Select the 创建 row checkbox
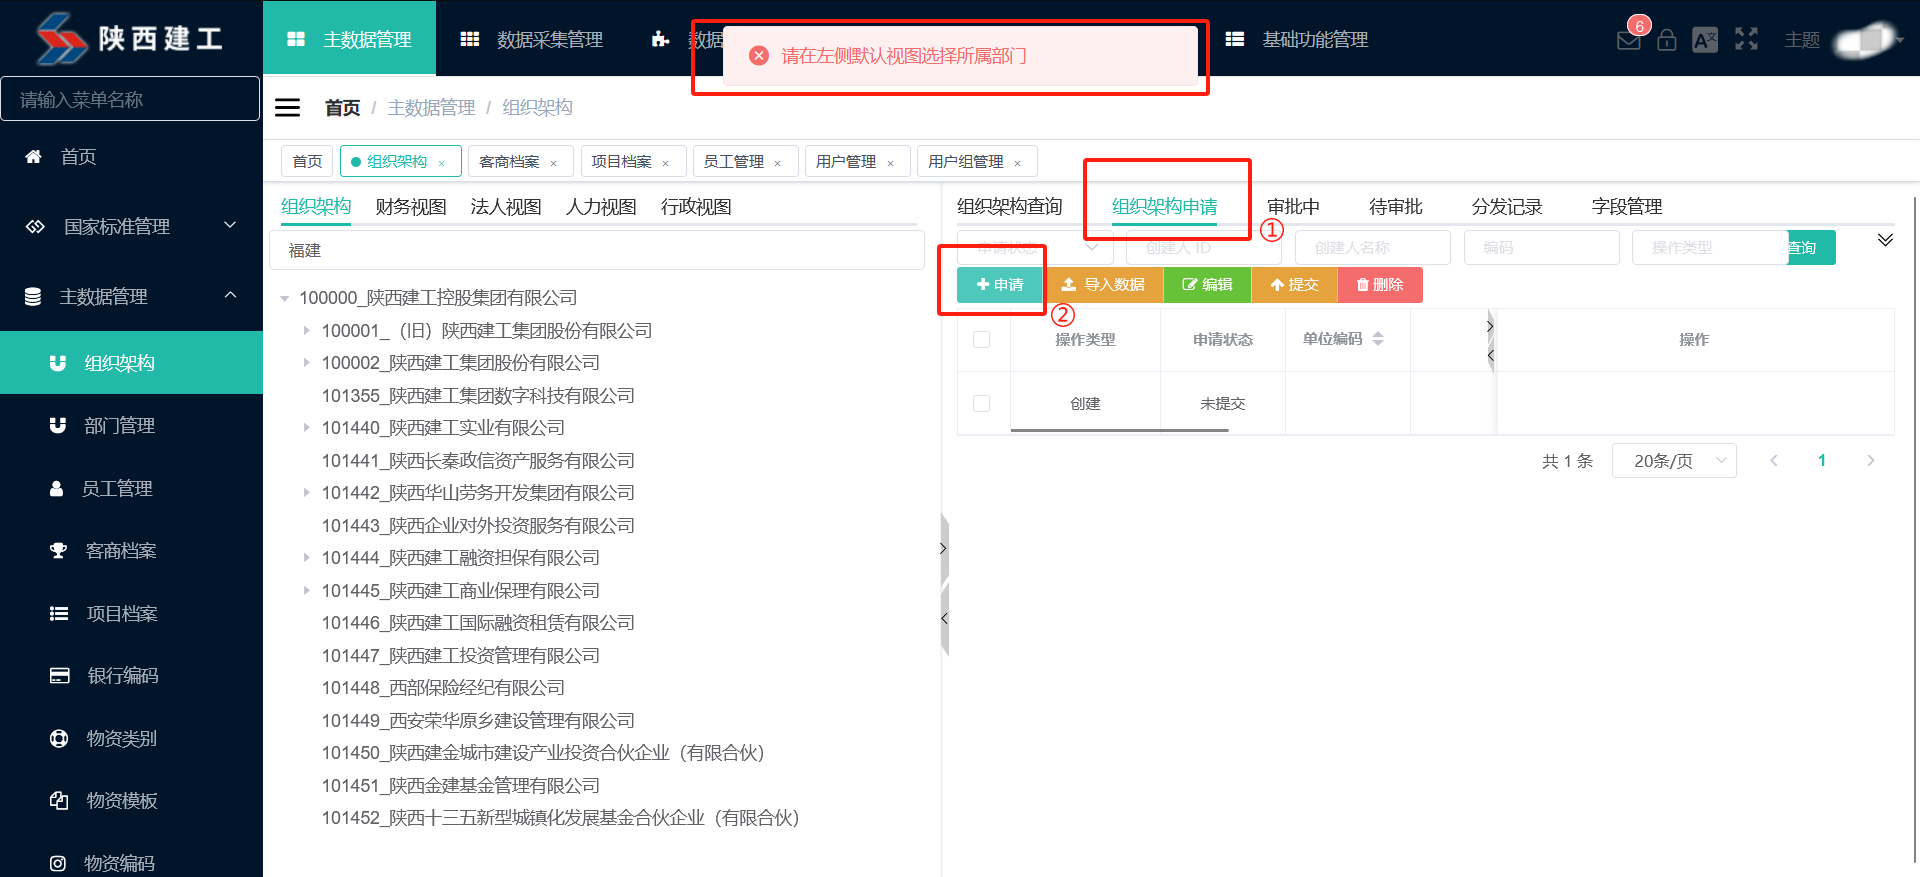Screen dimensions: 1920x877 pos(981,404)
